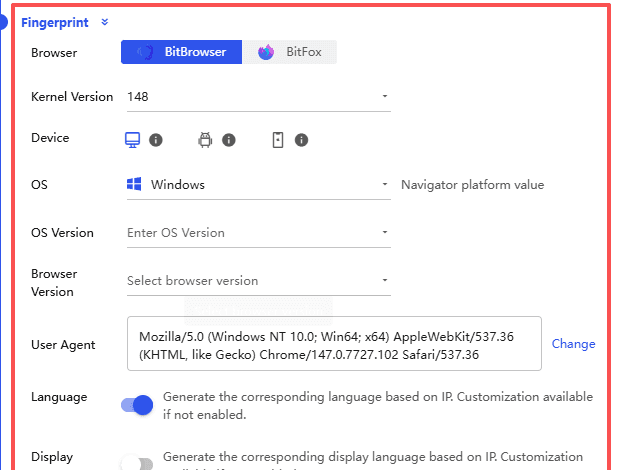Select the iOS phone device icon
The image size is (620, 470).
(278, 140)
